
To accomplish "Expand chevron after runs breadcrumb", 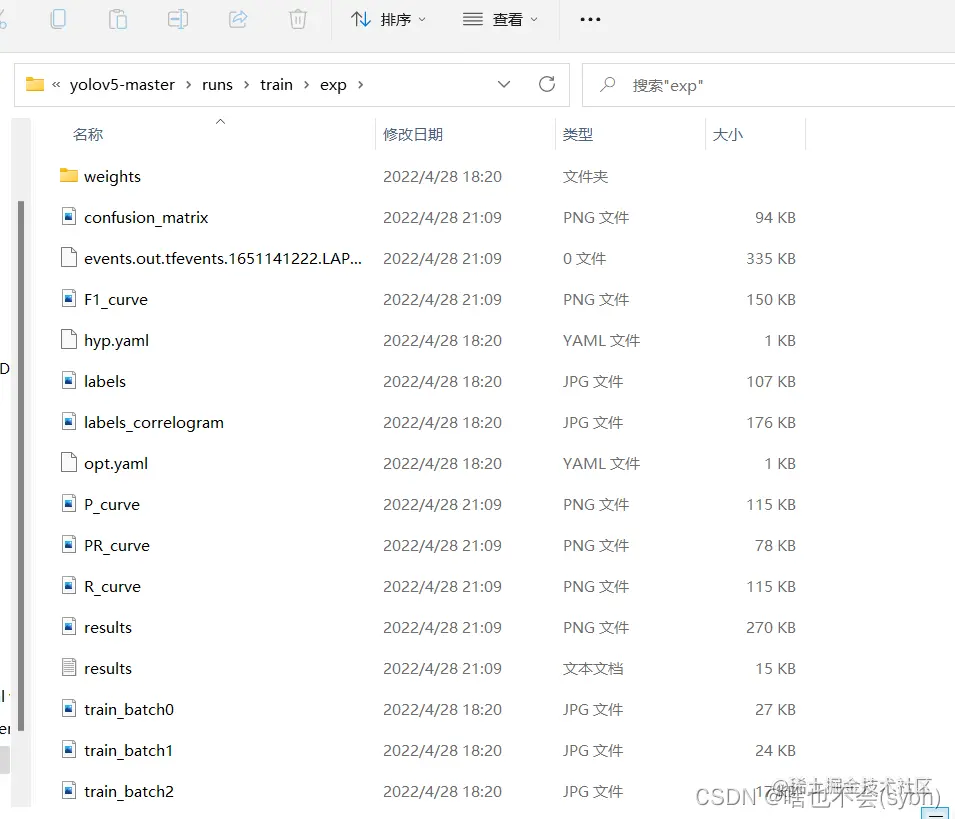I will [x=247, y=85].
